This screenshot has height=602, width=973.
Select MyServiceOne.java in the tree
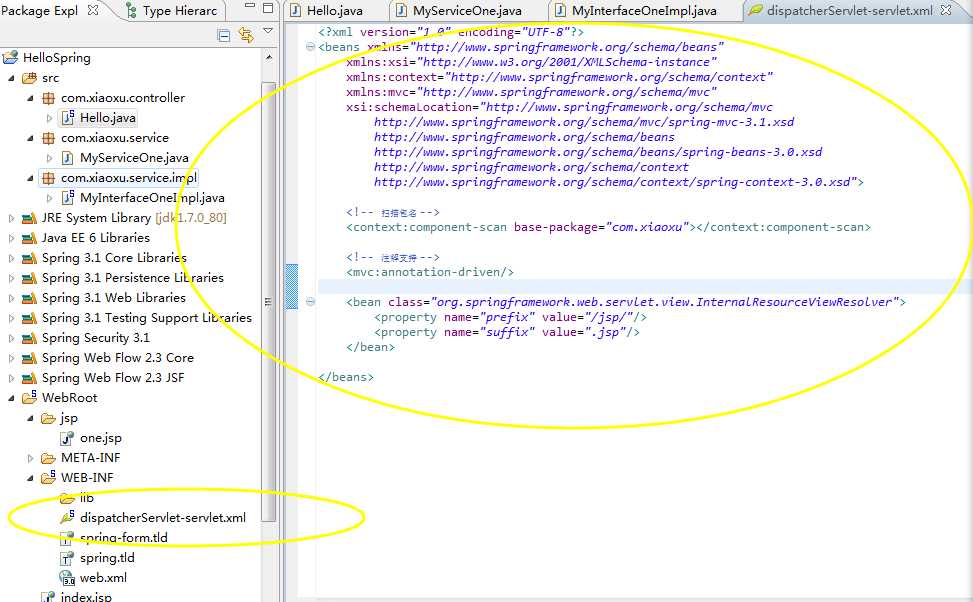tap(134, 158)
